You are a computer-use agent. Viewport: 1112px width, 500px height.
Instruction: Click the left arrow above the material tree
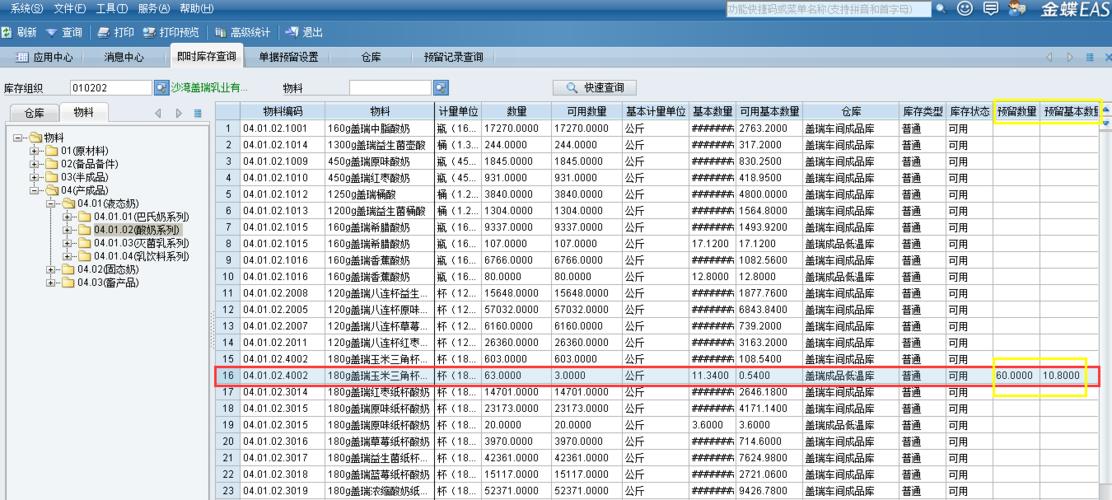point(158,113)
